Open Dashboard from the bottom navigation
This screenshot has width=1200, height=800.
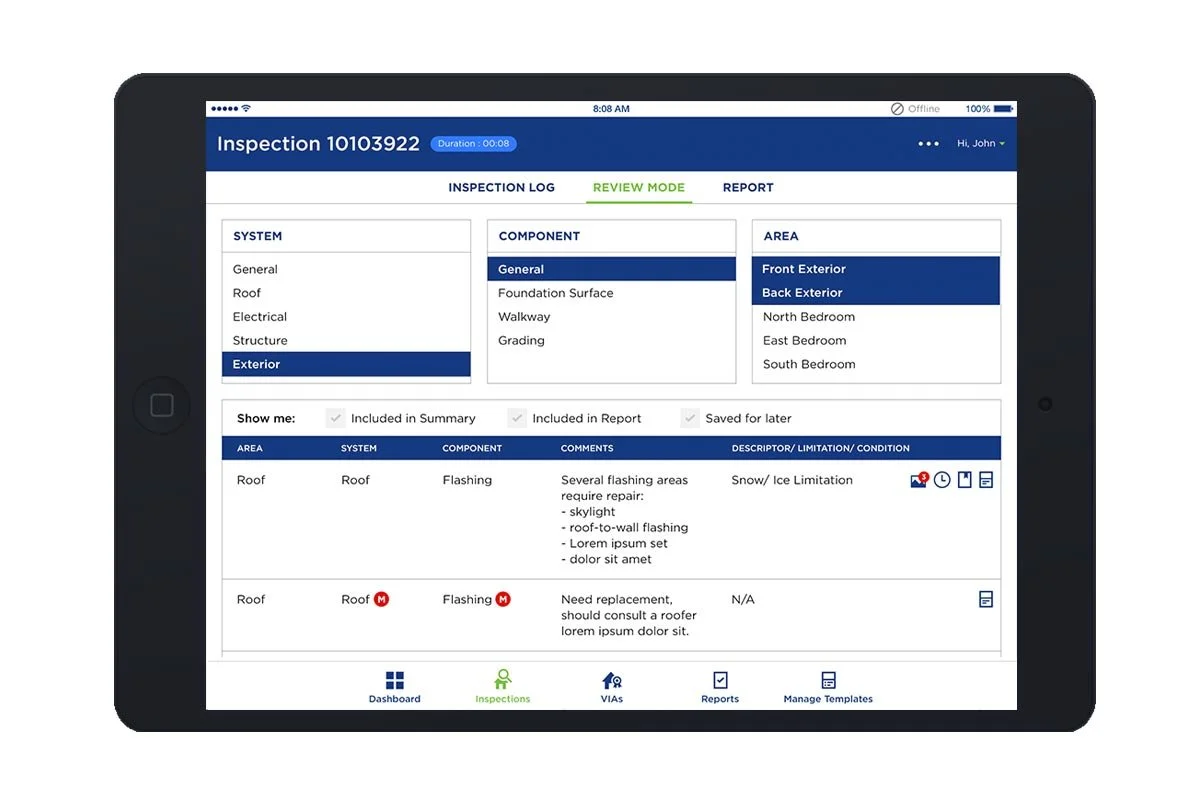395,687
